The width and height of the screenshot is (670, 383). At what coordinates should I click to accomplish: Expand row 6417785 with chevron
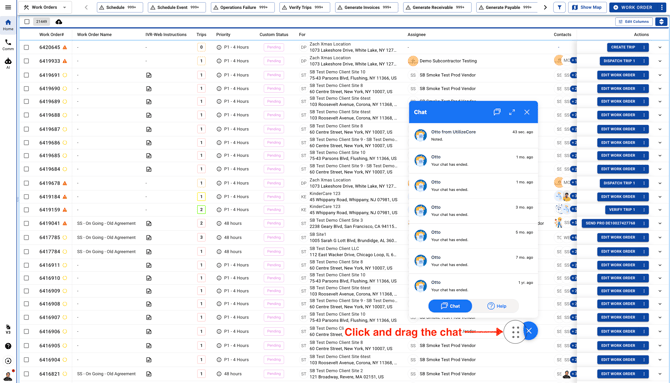coord(660,237)
